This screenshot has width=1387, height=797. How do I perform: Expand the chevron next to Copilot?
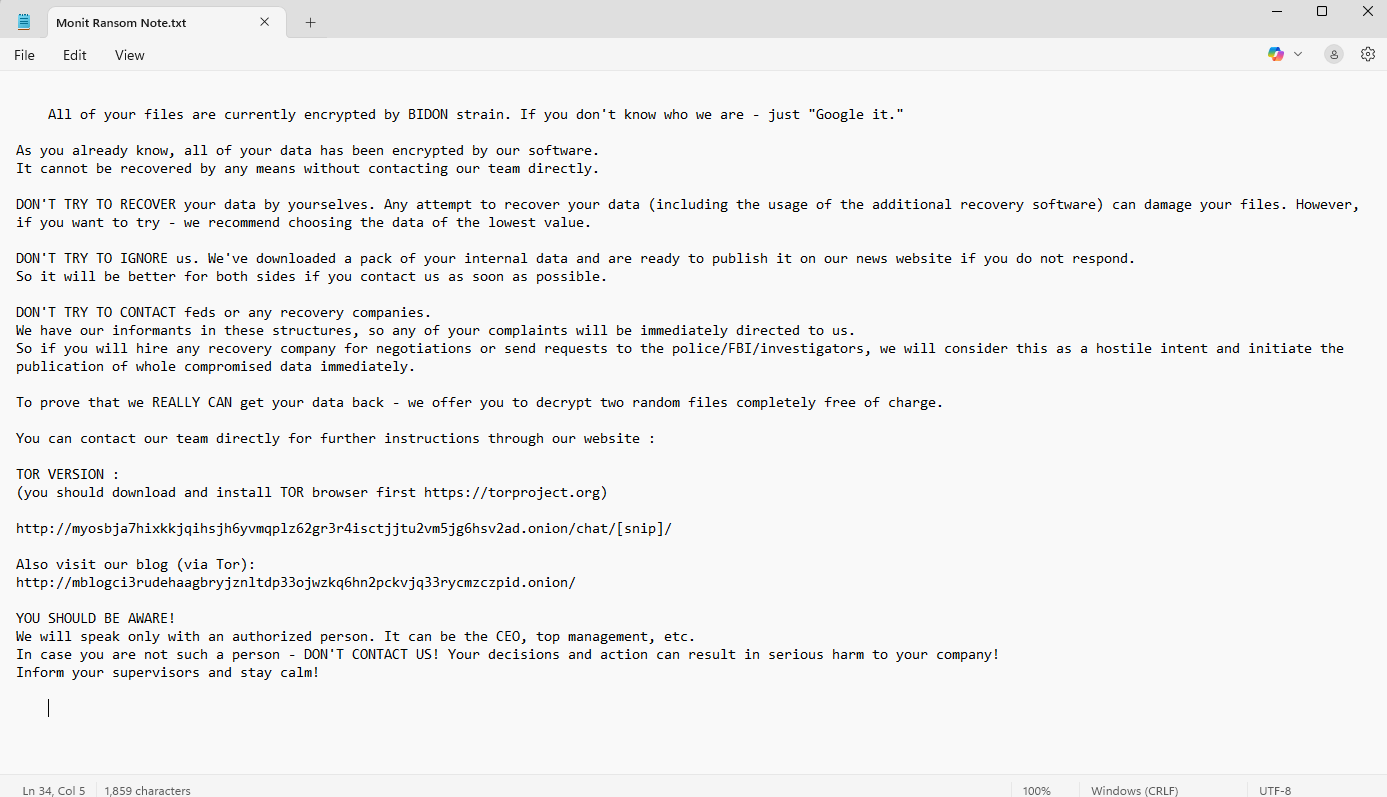[x=1298, y=55]
